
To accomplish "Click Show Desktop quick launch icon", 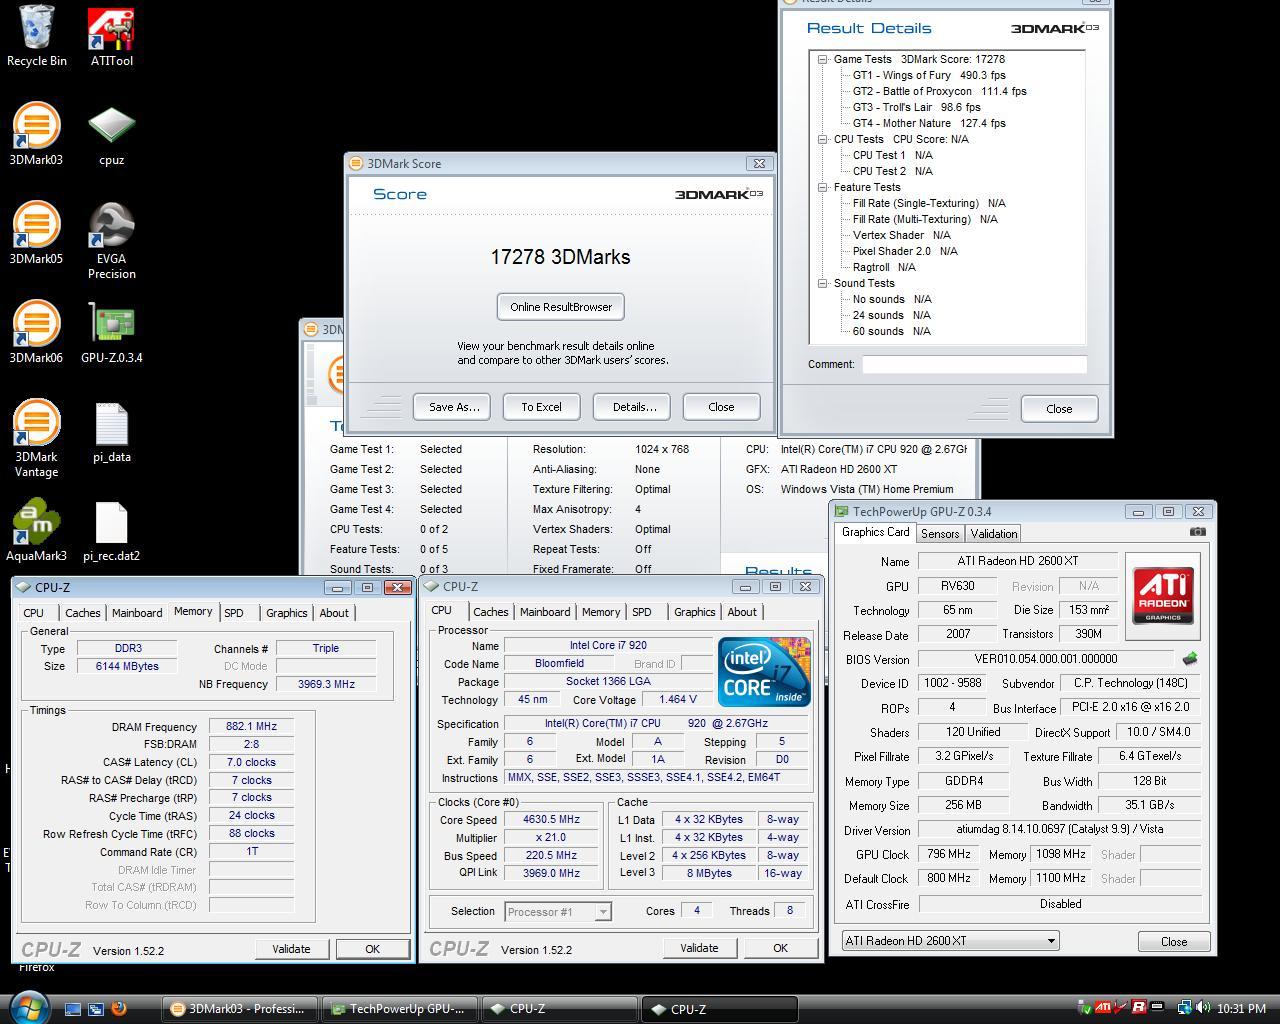I will [73, 1009].
